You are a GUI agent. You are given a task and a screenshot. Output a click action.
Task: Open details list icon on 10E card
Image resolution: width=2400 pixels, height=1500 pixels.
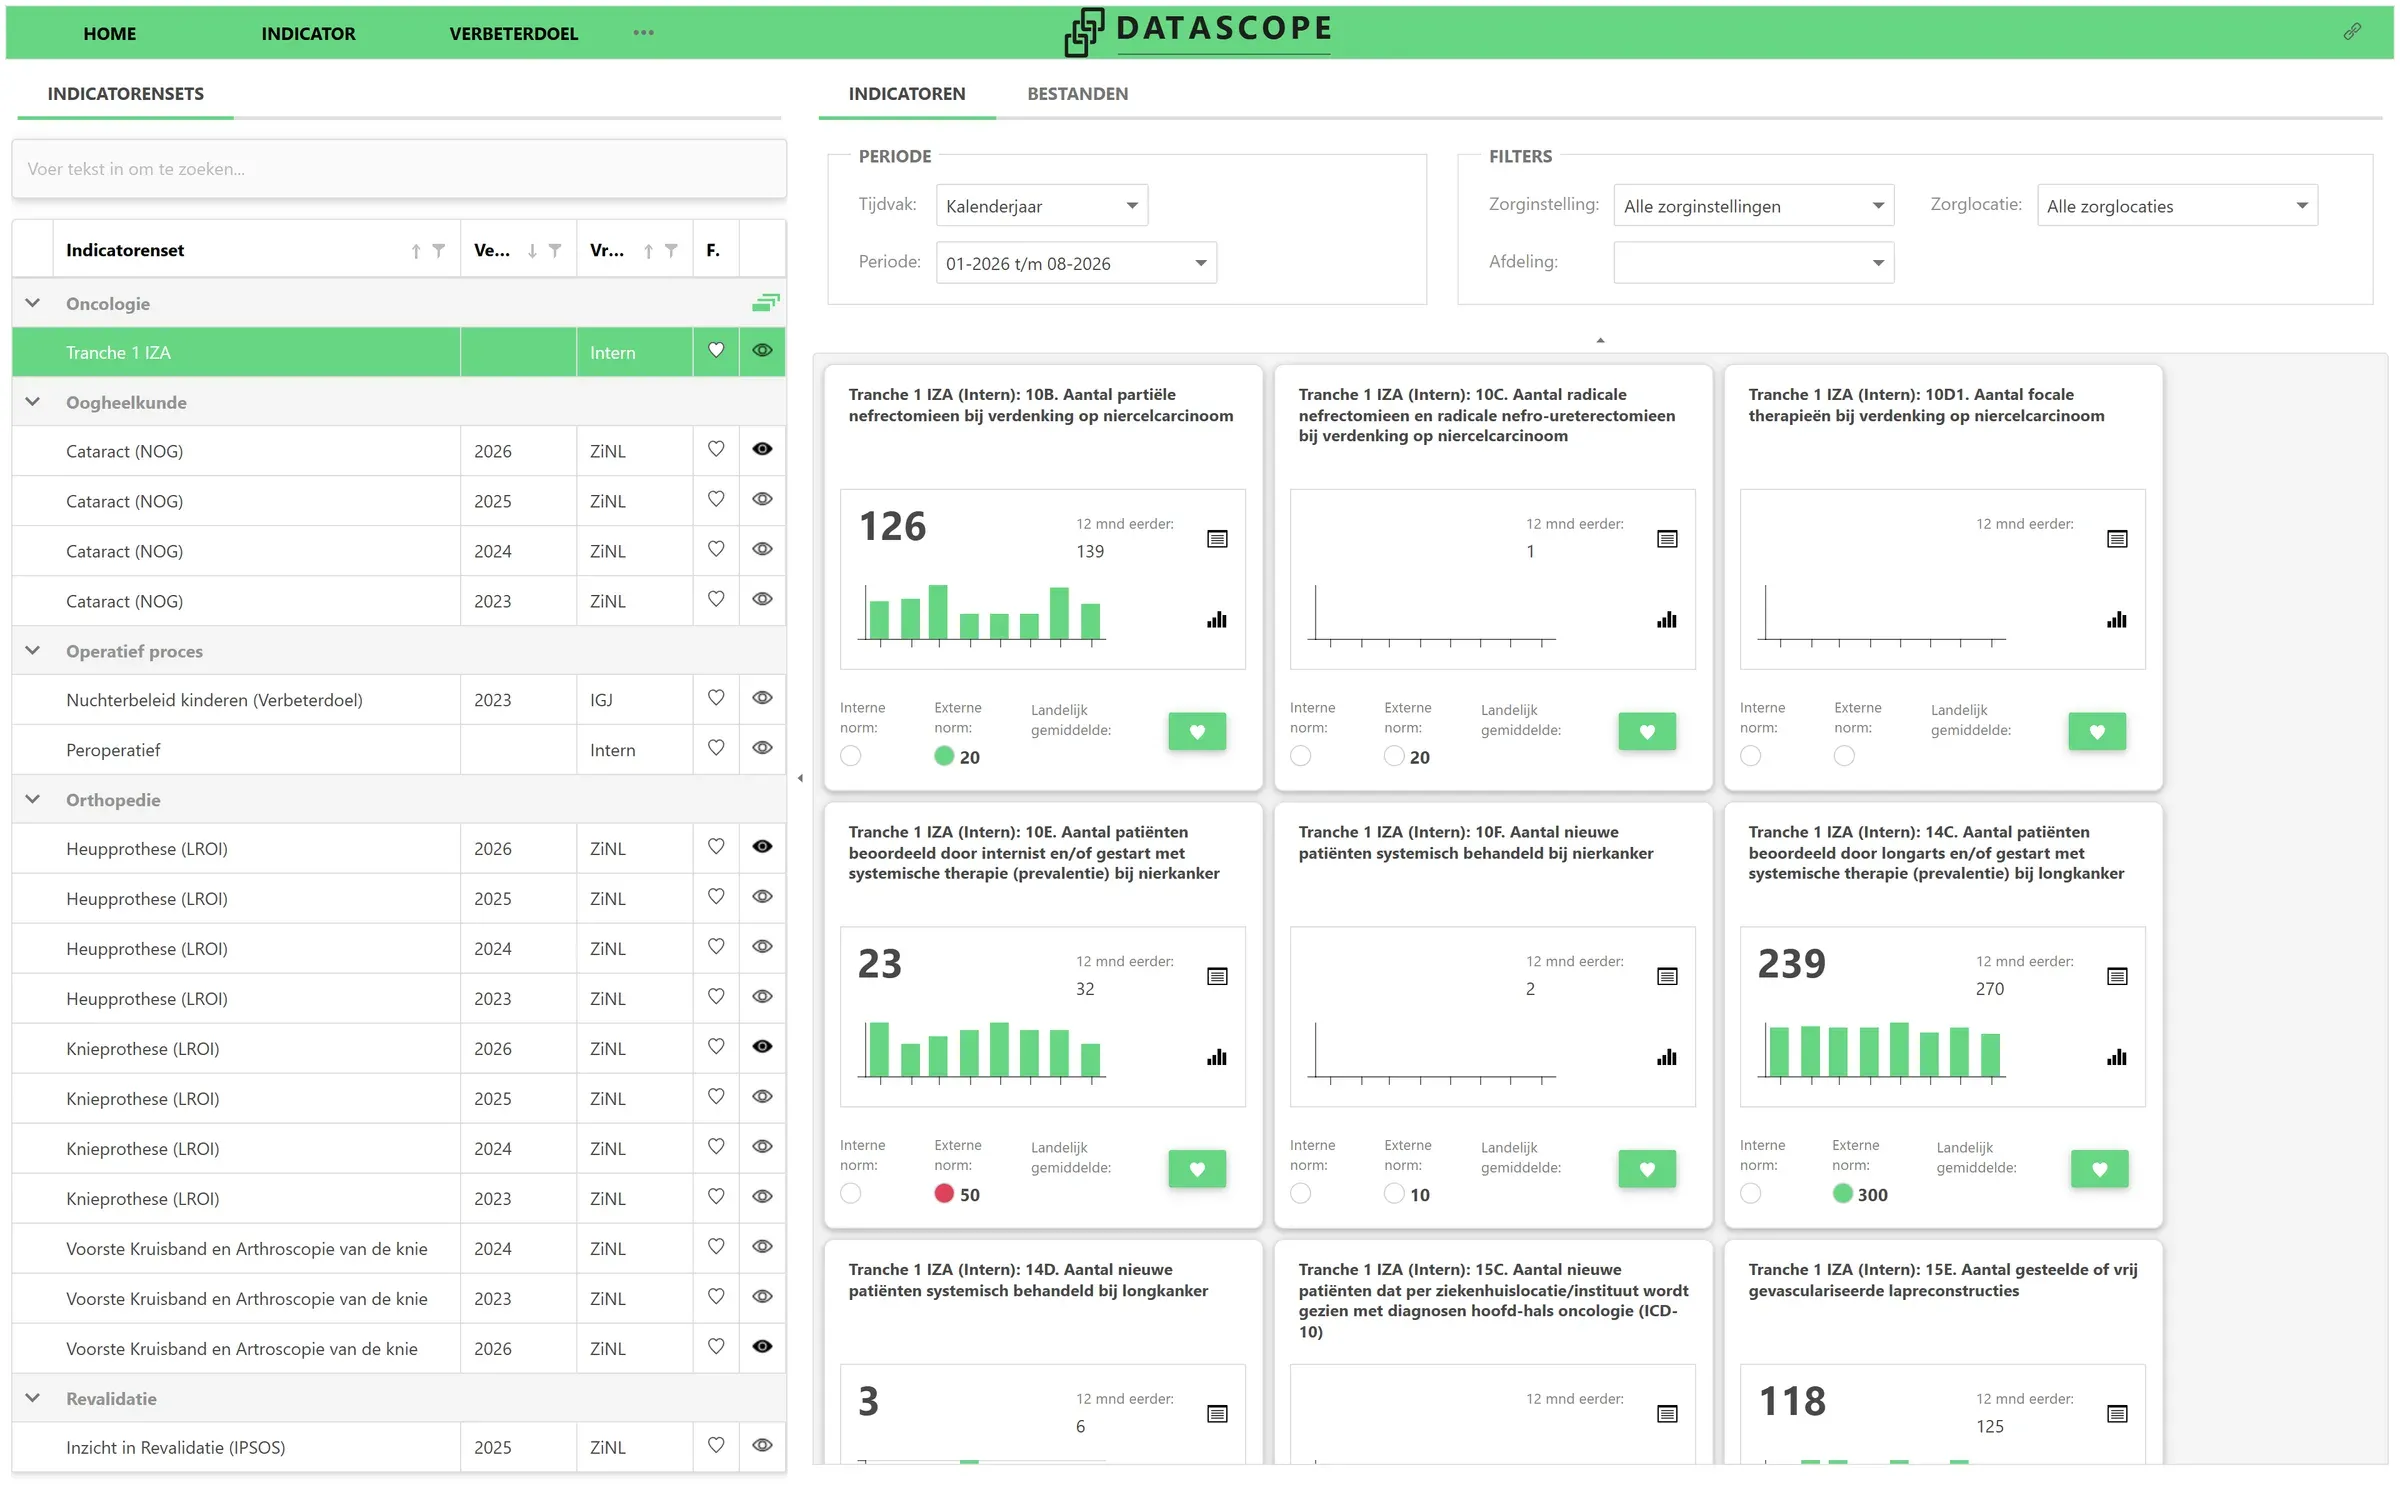tap(1217, 977)
